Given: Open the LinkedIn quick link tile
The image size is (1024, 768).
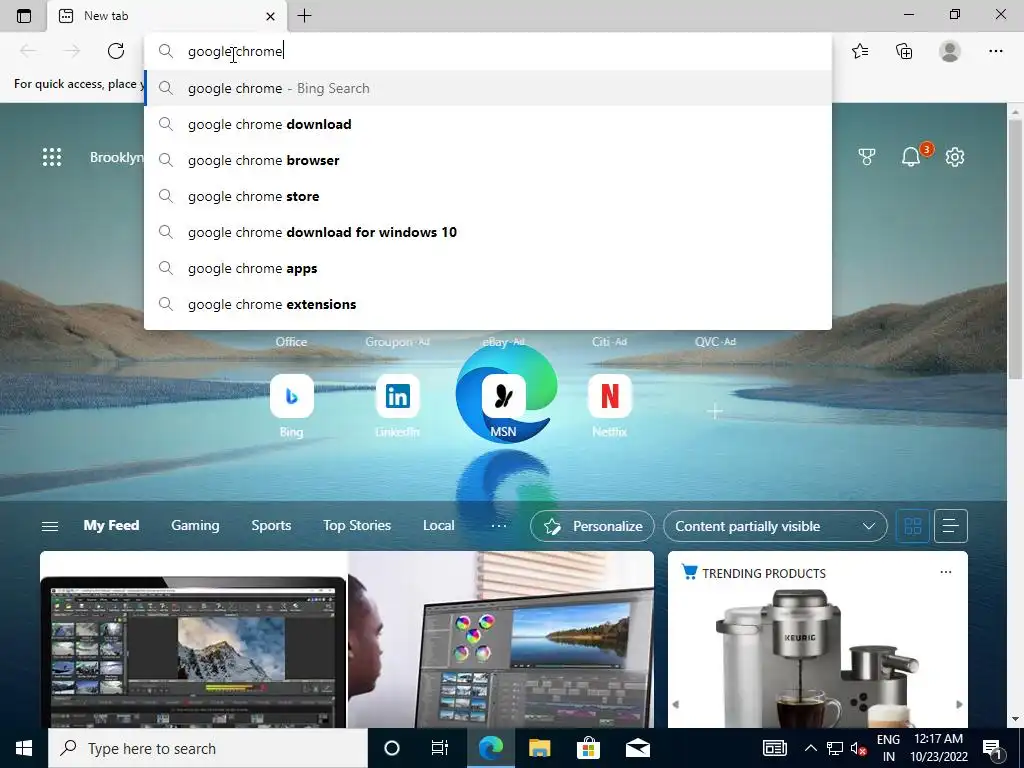Looking at the screenshot, I should tap(398, 396).
